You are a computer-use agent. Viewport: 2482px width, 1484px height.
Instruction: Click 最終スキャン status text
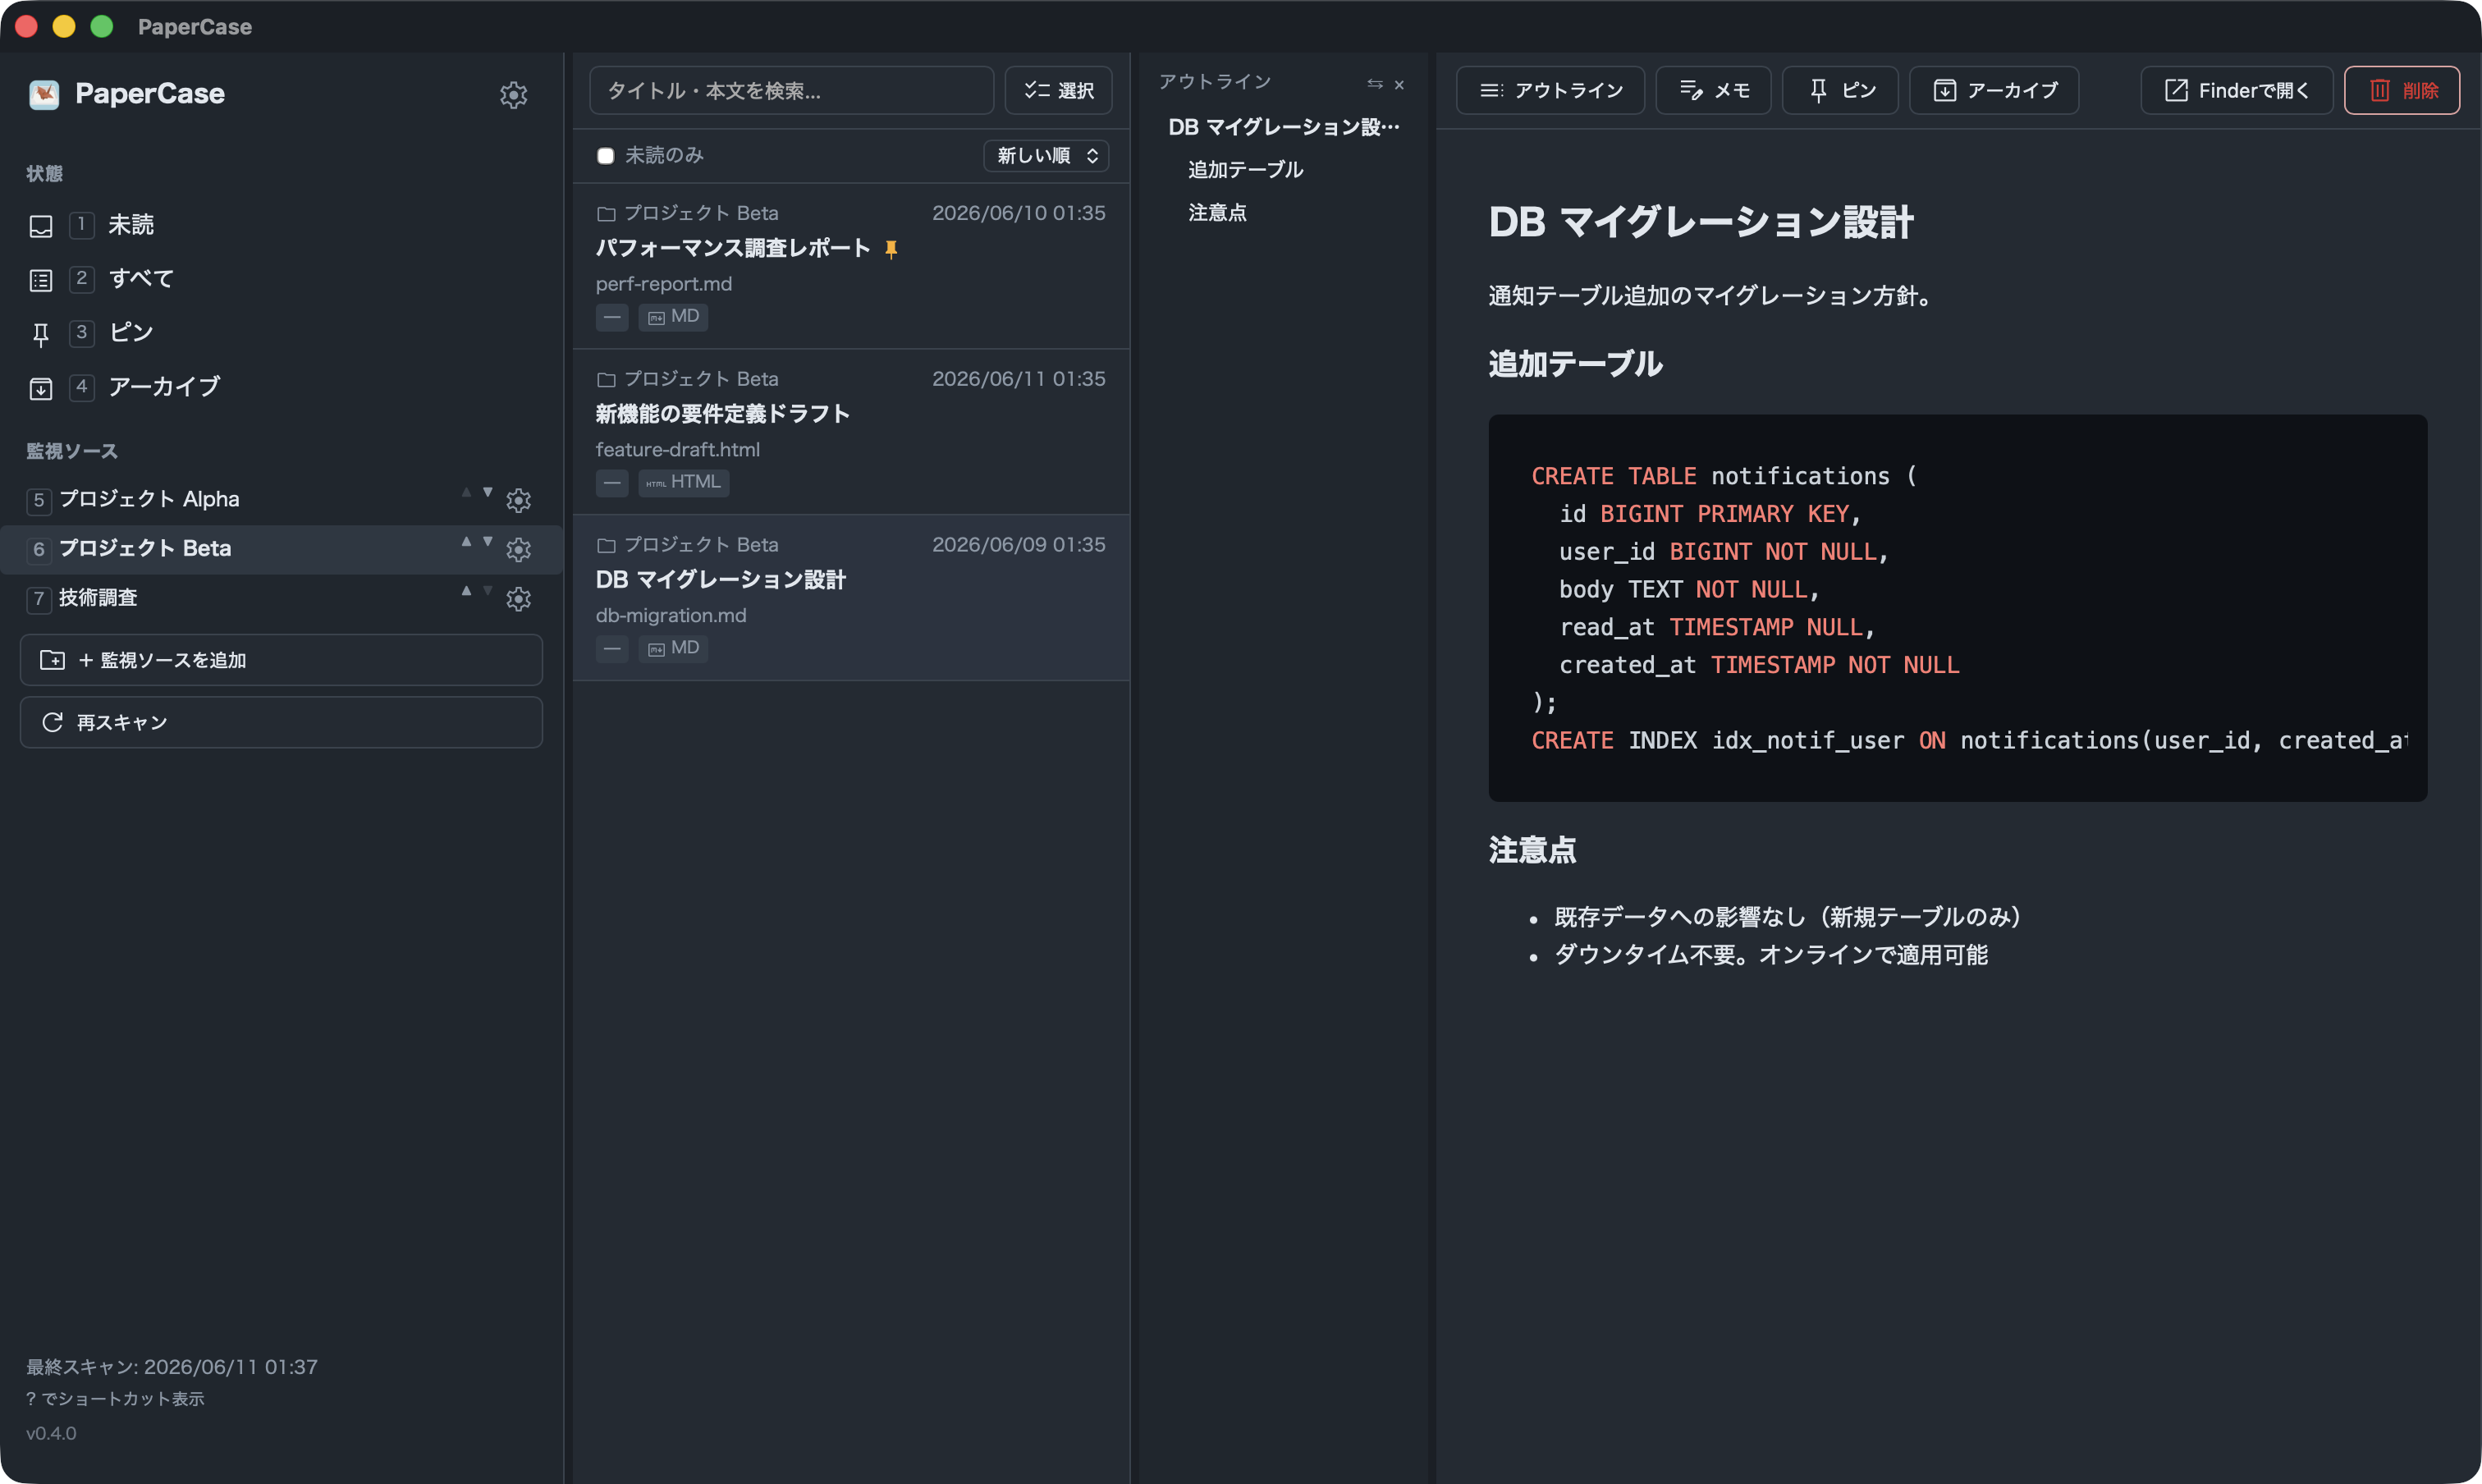tap(172, 1367)
